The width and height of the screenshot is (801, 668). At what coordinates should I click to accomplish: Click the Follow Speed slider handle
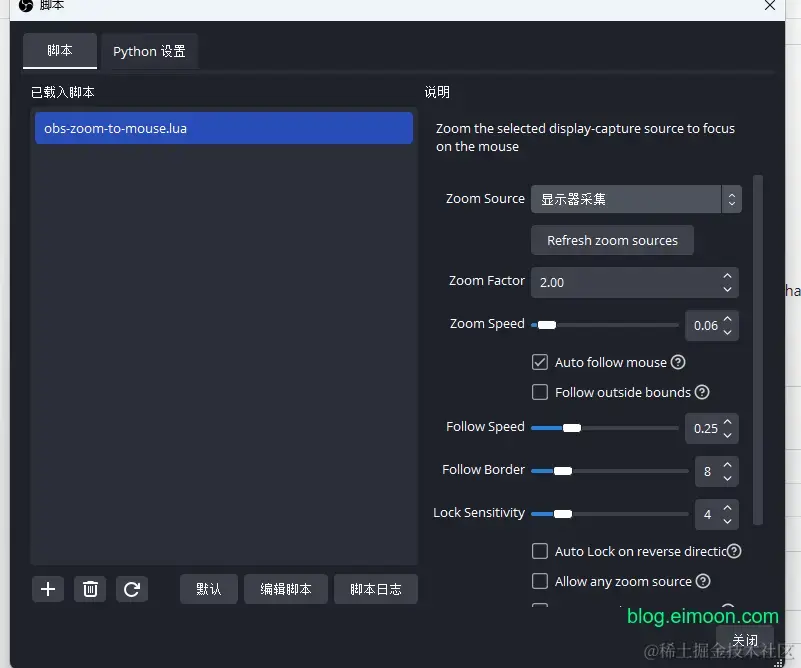point(572,428)
